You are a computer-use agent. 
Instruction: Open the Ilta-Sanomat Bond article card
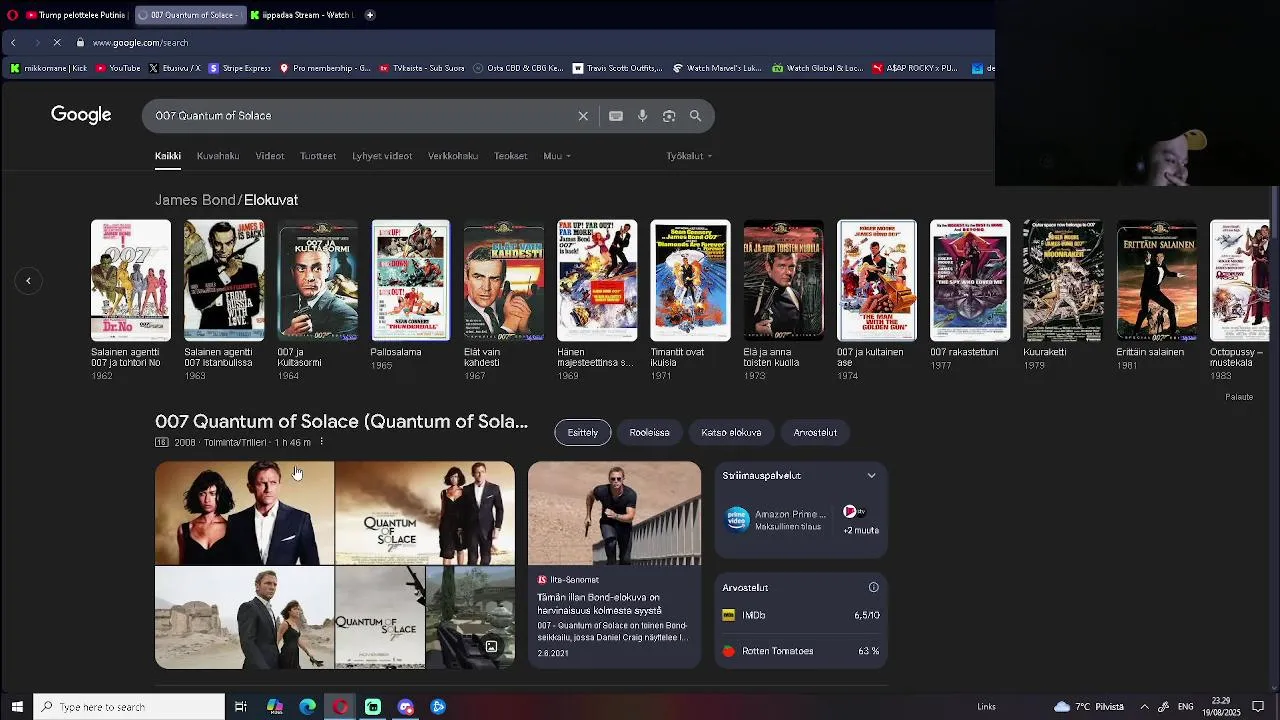(x=615, y=565)
